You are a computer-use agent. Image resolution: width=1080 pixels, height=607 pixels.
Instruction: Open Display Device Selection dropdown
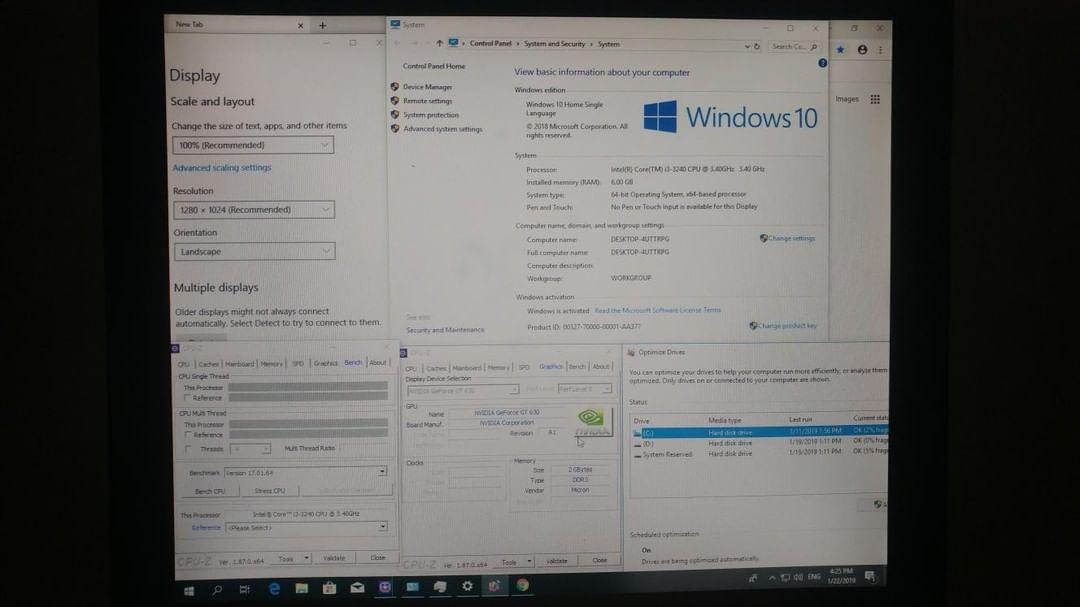463,390
